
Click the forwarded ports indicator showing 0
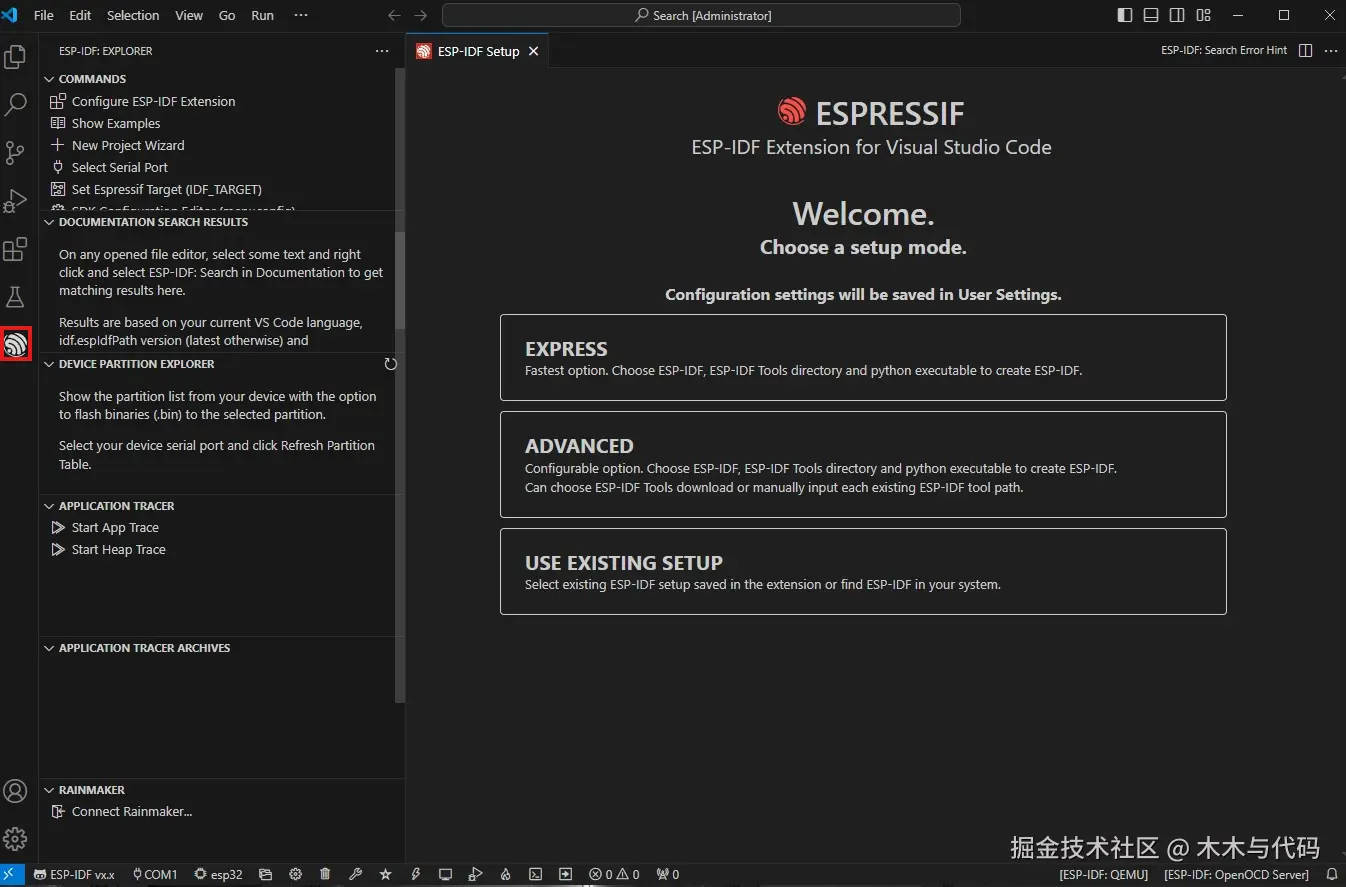[668, 875]
